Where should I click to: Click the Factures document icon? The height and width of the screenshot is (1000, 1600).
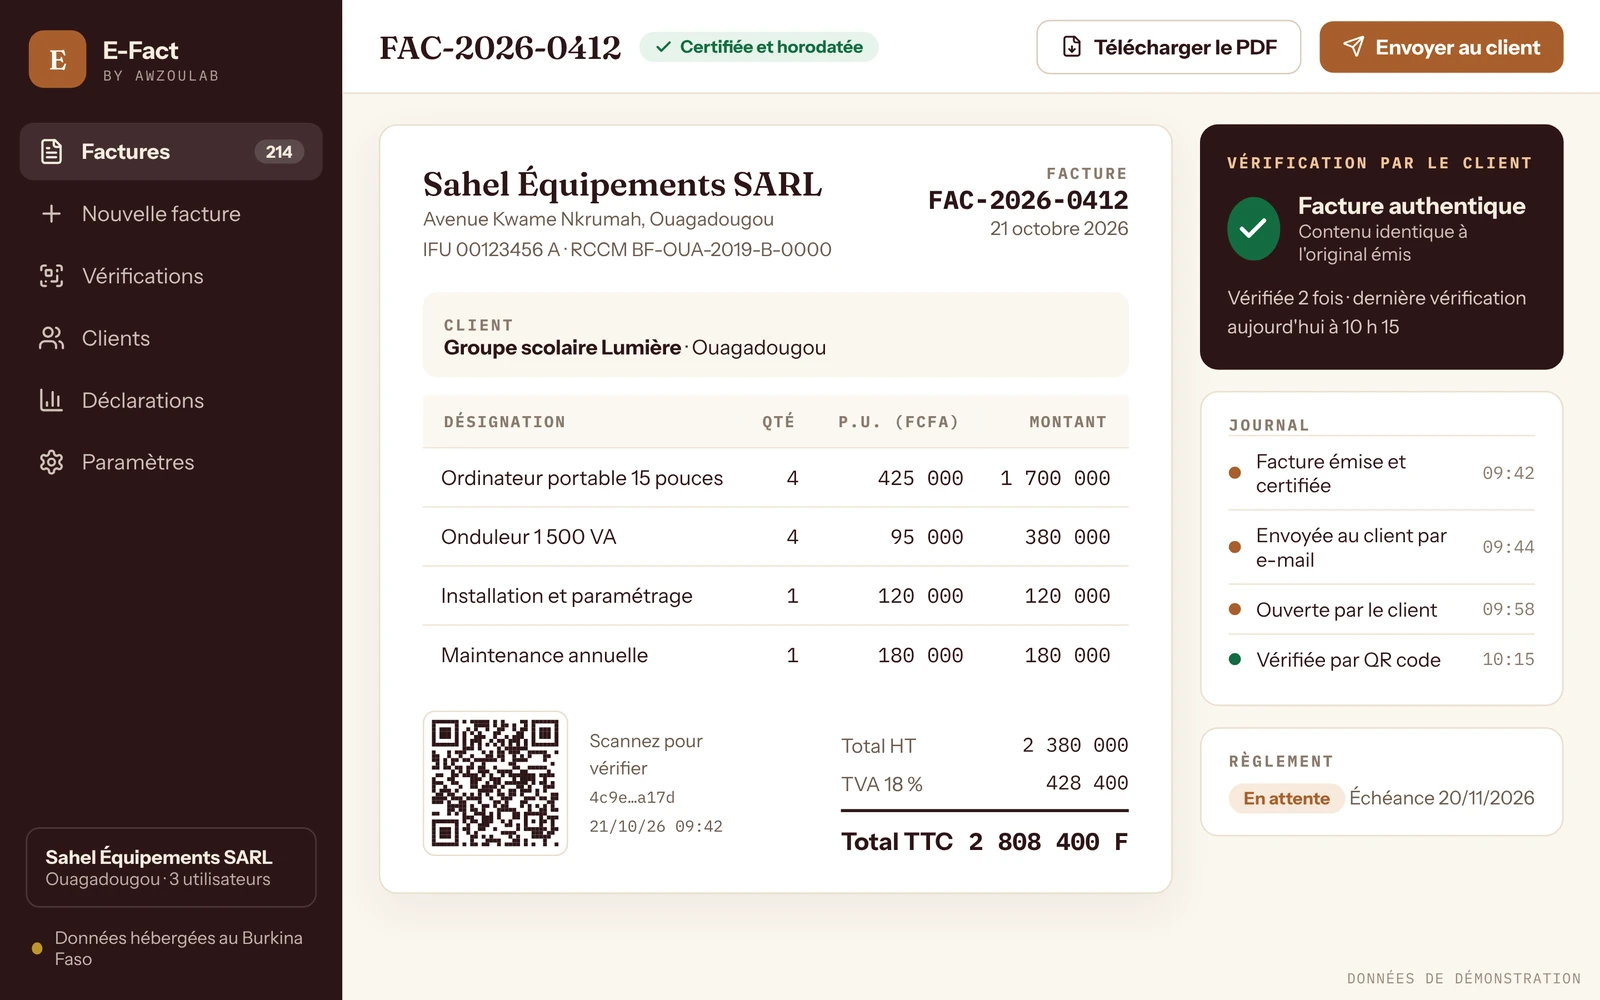tap(51, 152)
